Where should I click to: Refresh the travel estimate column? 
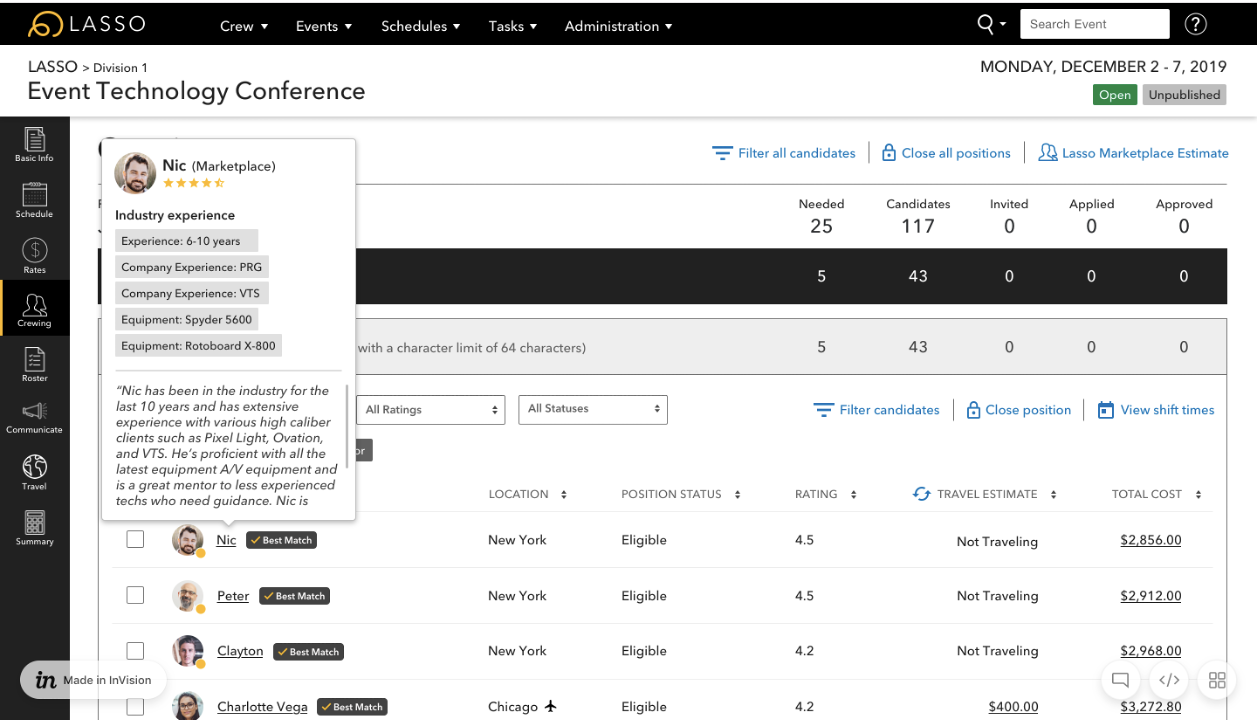[922, 494]
